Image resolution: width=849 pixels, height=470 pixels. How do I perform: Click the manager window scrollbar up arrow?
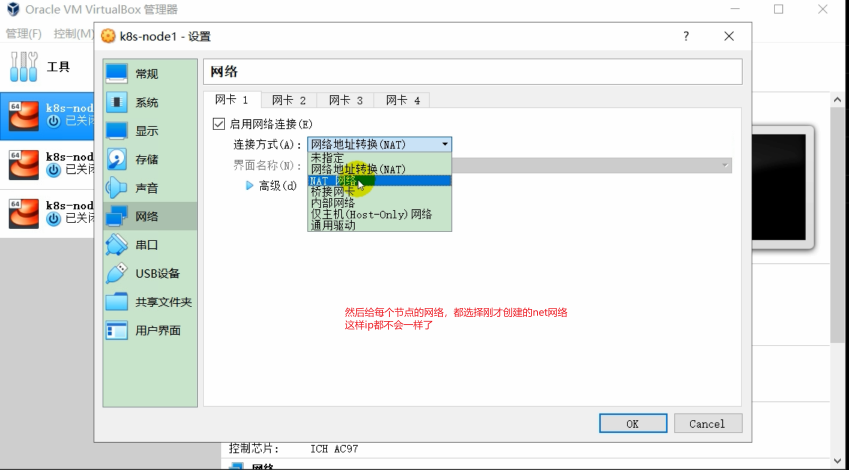click(837, 100)
